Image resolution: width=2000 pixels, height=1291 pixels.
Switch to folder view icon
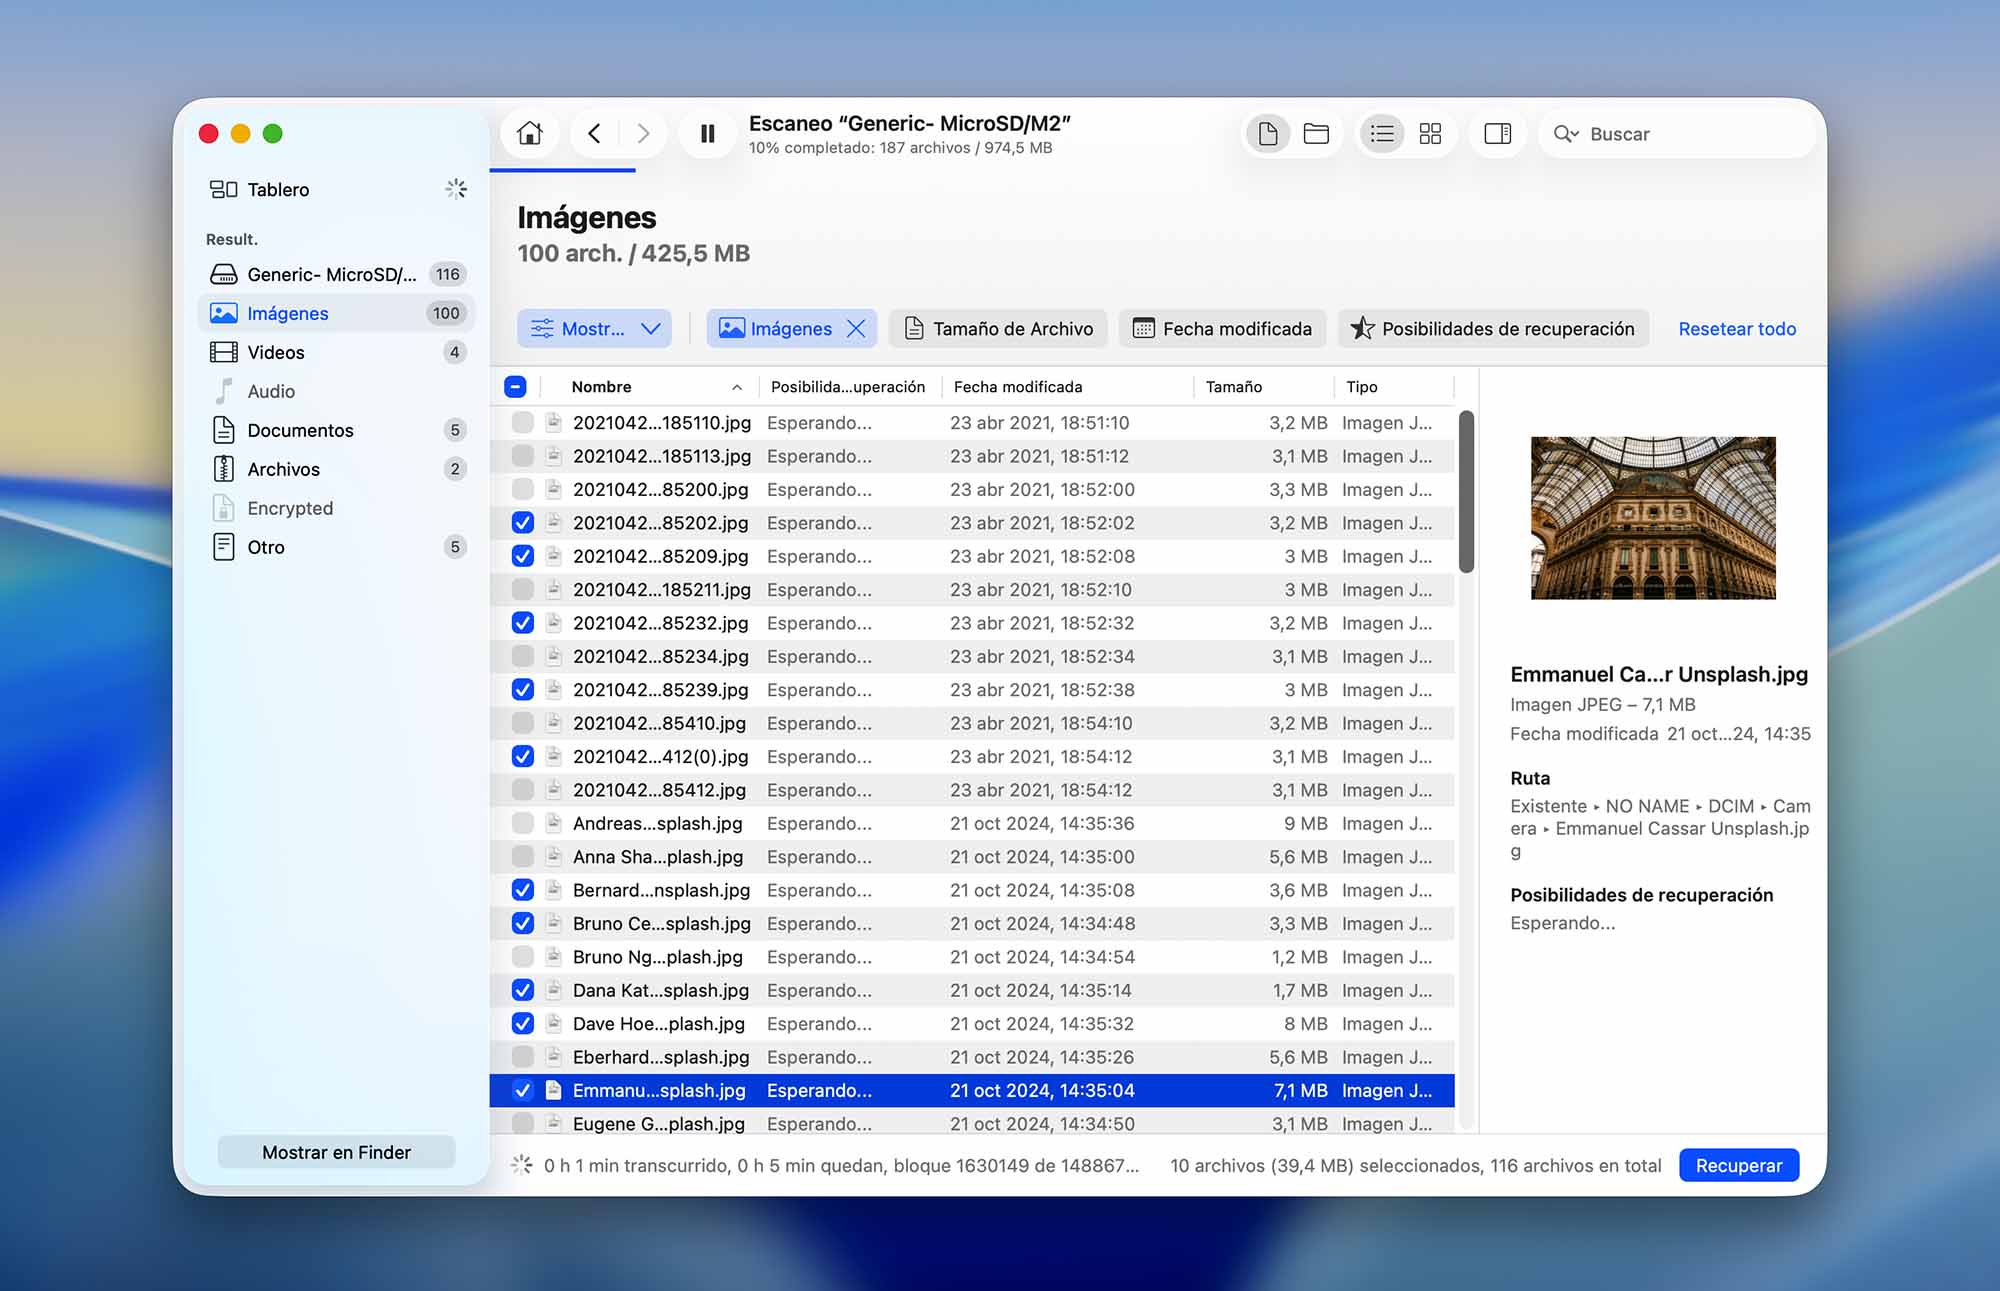point(1316,133)
